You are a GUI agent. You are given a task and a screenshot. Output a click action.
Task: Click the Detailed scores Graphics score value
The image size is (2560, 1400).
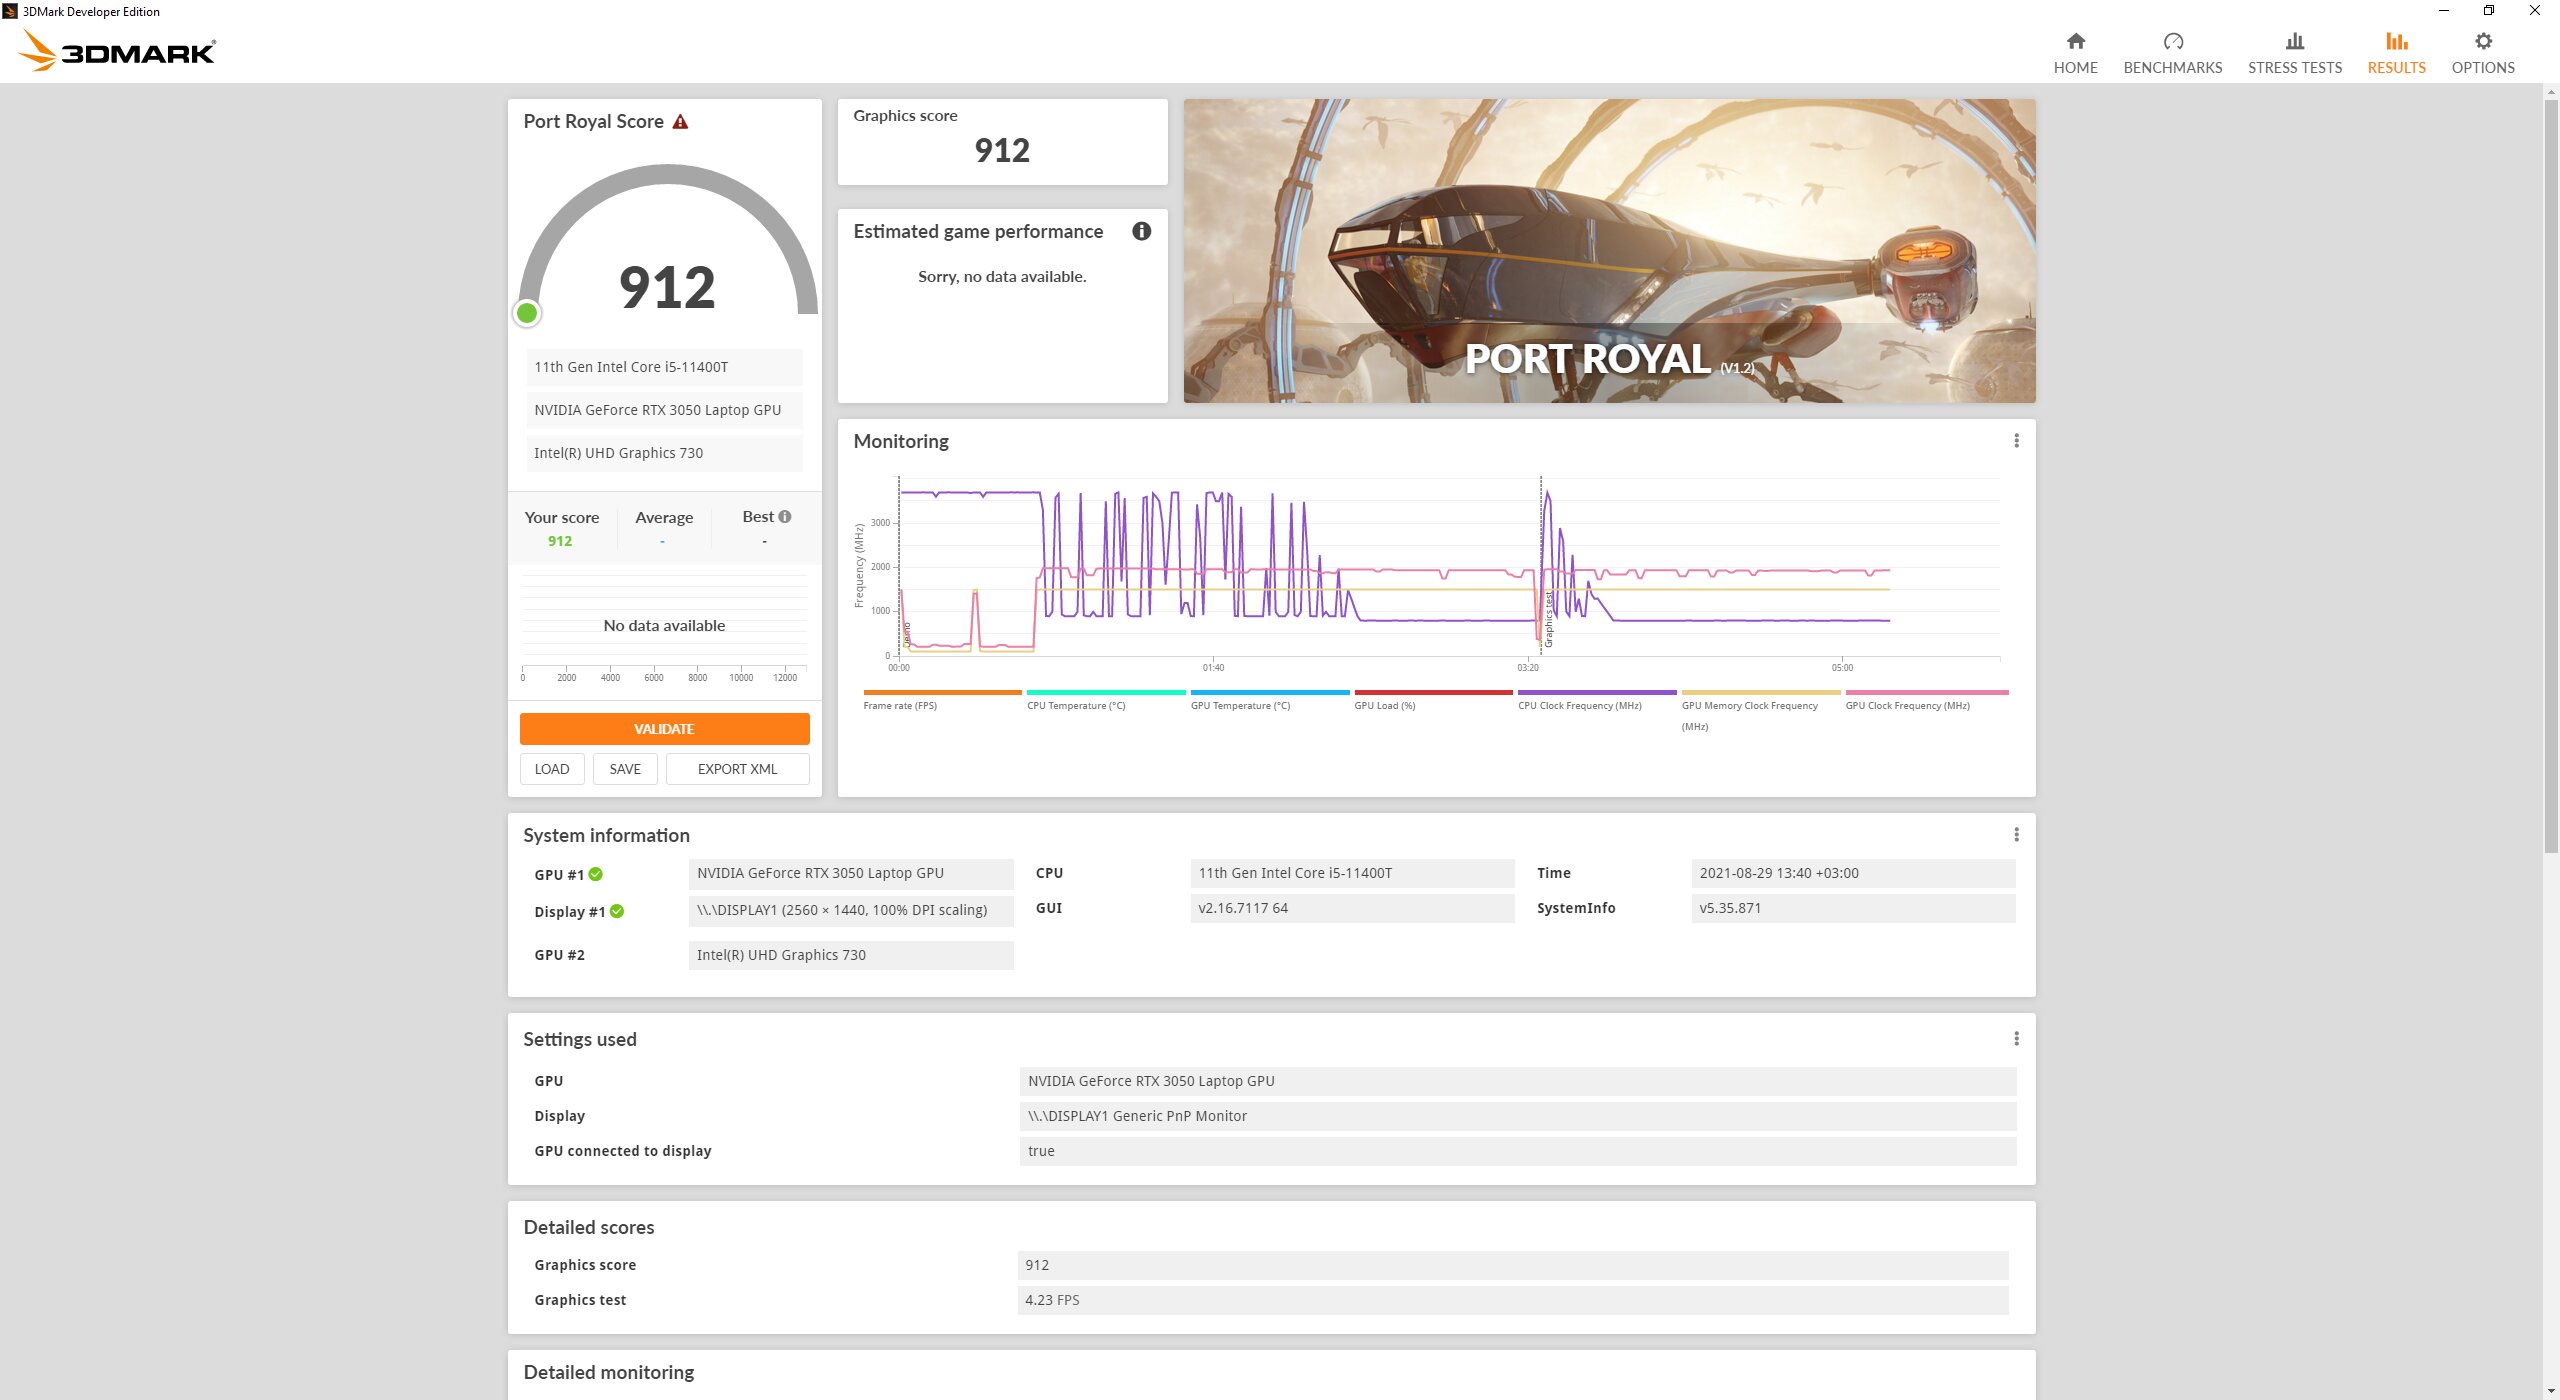[1513, 1265]
